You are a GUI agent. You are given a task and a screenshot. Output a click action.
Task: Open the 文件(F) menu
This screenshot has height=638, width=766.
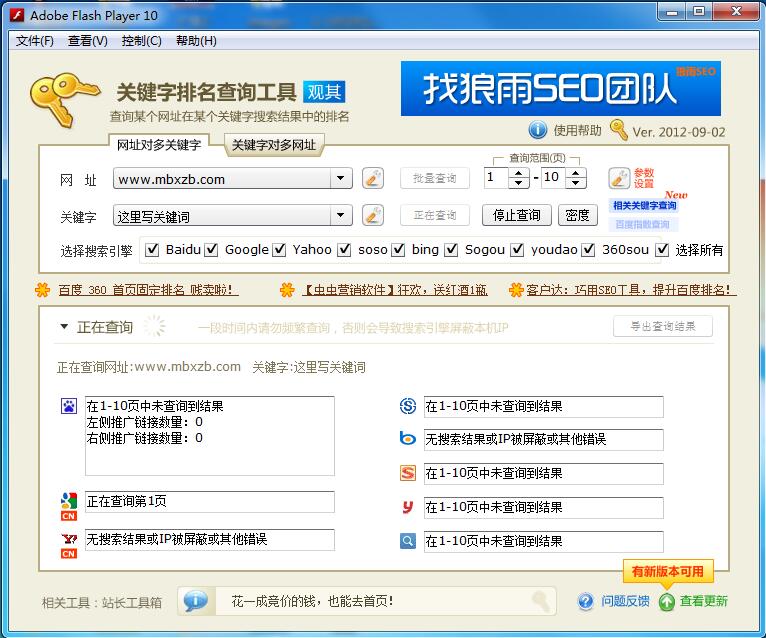coord(35,41)
